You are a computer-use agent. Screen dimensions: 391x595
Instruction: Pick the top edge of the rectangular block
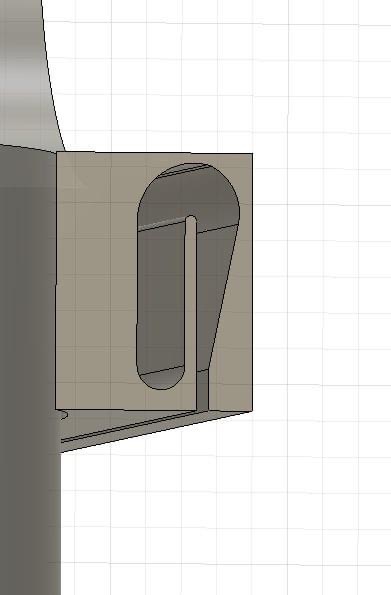pyautogui.click(x=154, y=153)
